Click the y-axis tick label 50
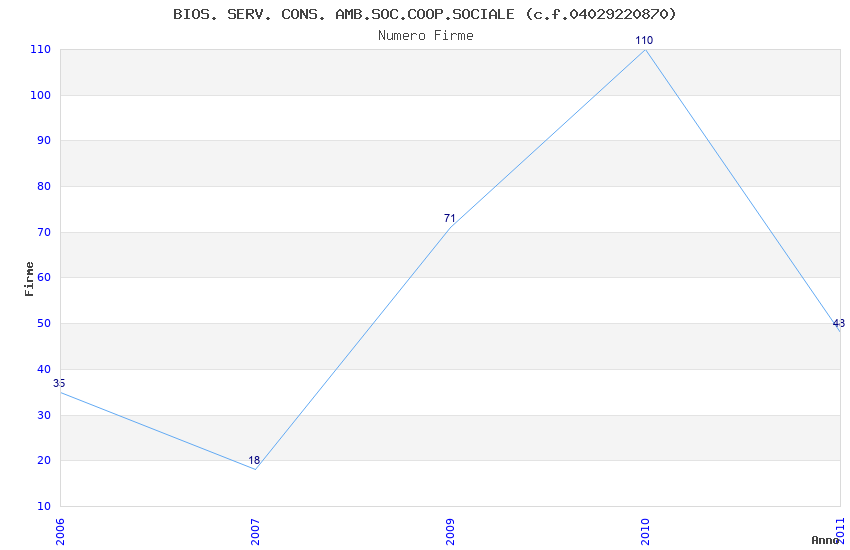Image resolution: width=850 pixels, height=550 pixels. point(44,323)
